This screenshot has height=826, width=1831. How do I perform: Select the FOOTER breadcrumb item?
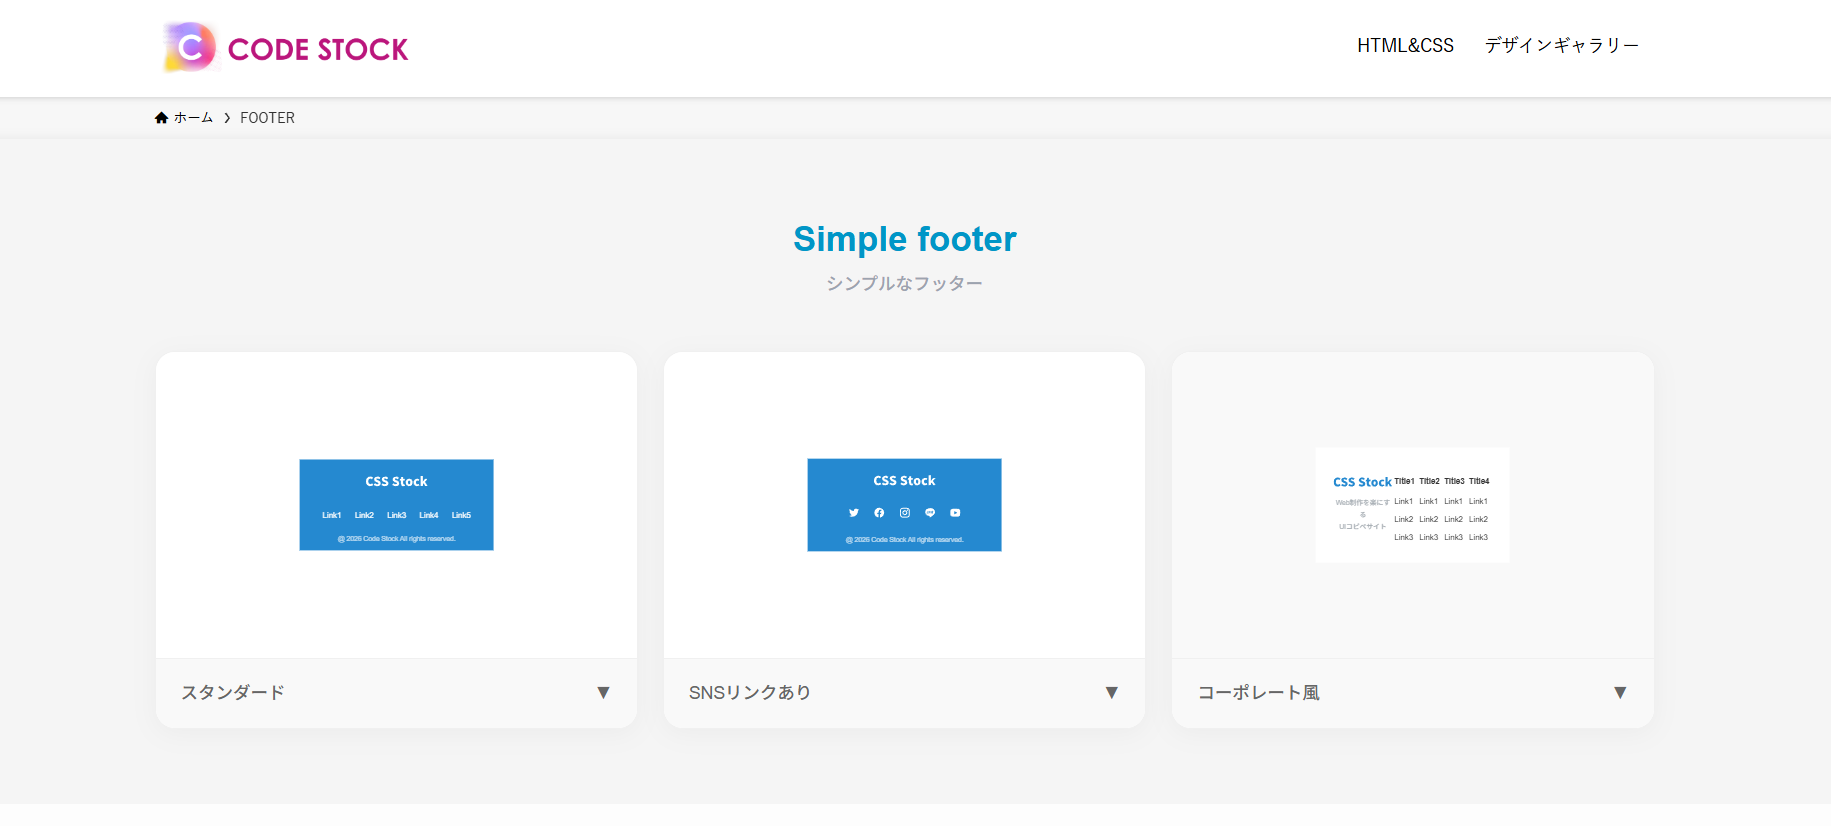pos(267,118)
